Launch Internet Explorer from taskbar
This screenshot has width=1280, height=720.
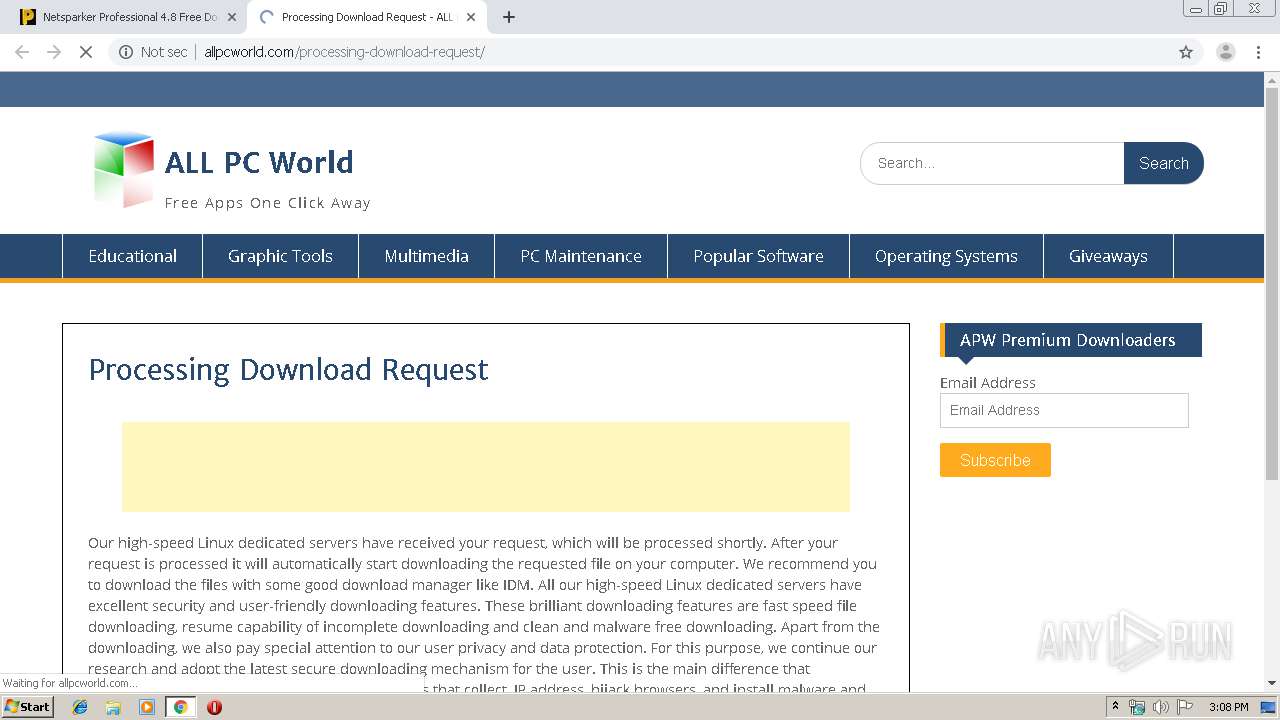pyautogui.click(x=80, y=707)
